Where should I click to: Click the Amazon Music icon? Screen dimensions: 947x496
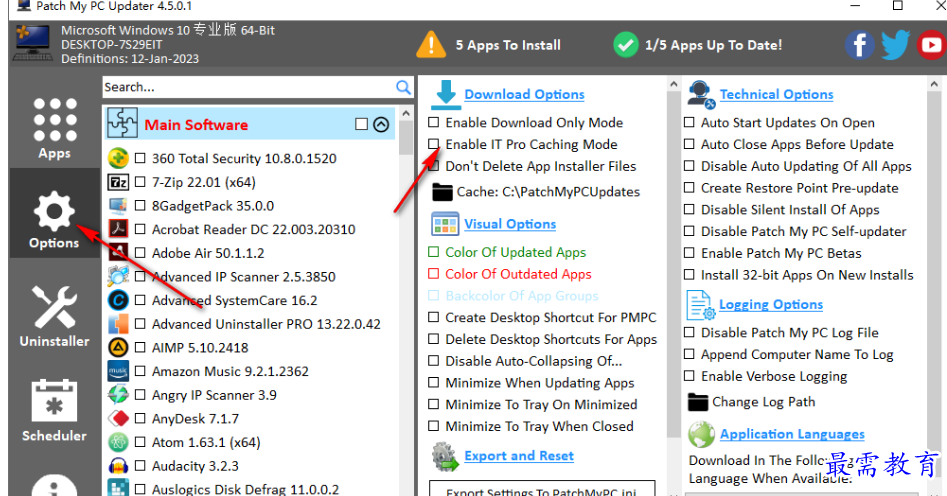(118, 371)
